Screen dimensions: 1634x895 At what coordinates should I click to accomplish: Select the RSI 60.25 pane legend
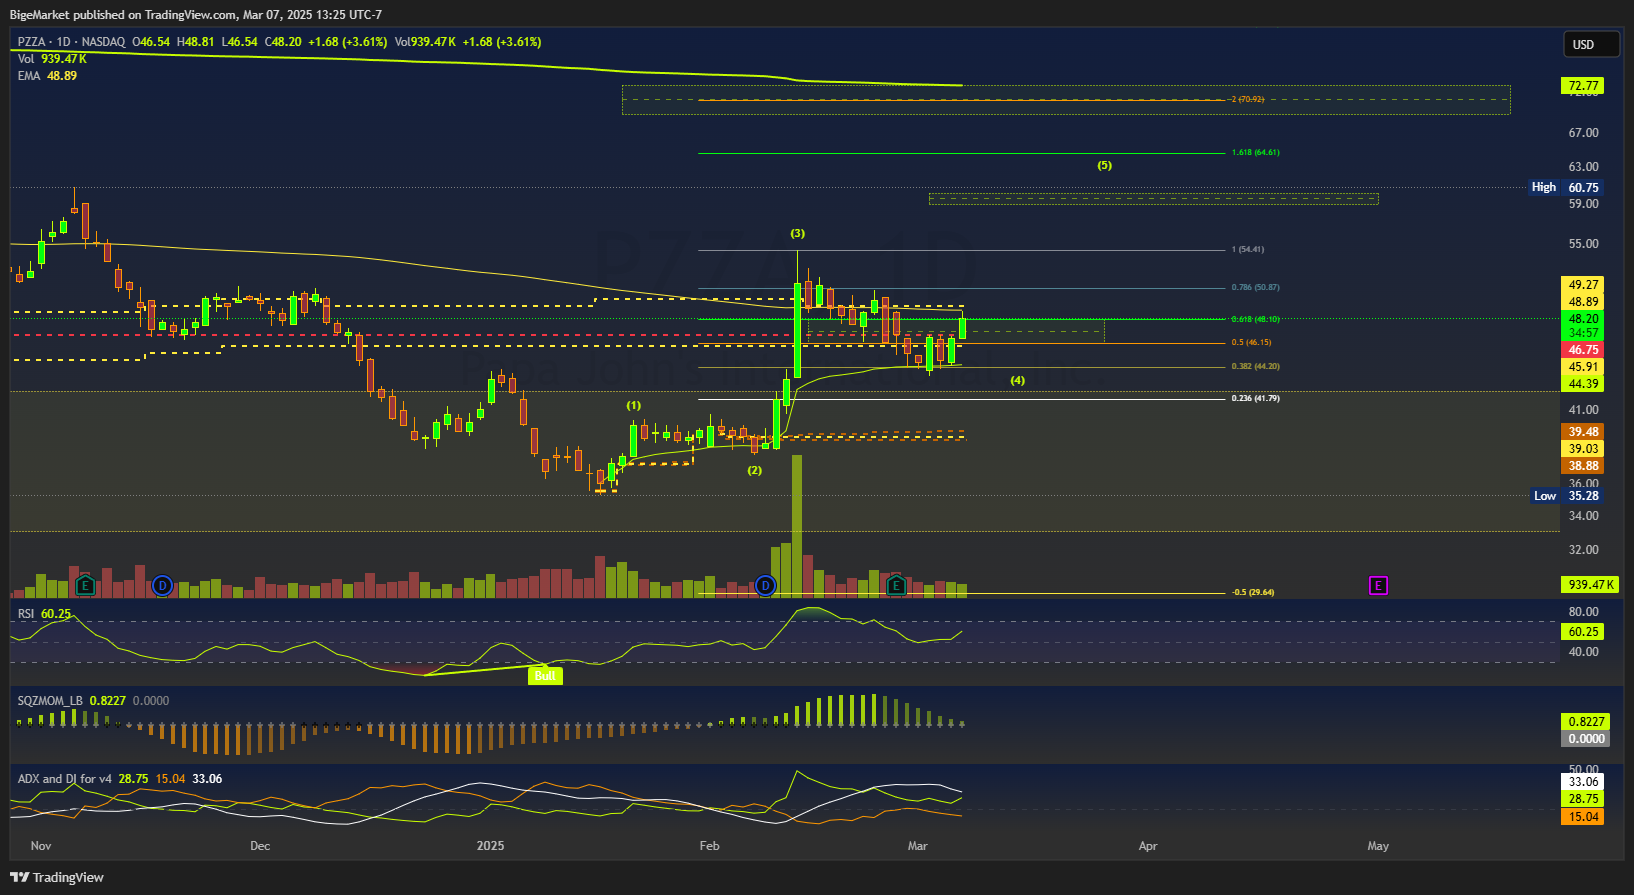[44, 614]
